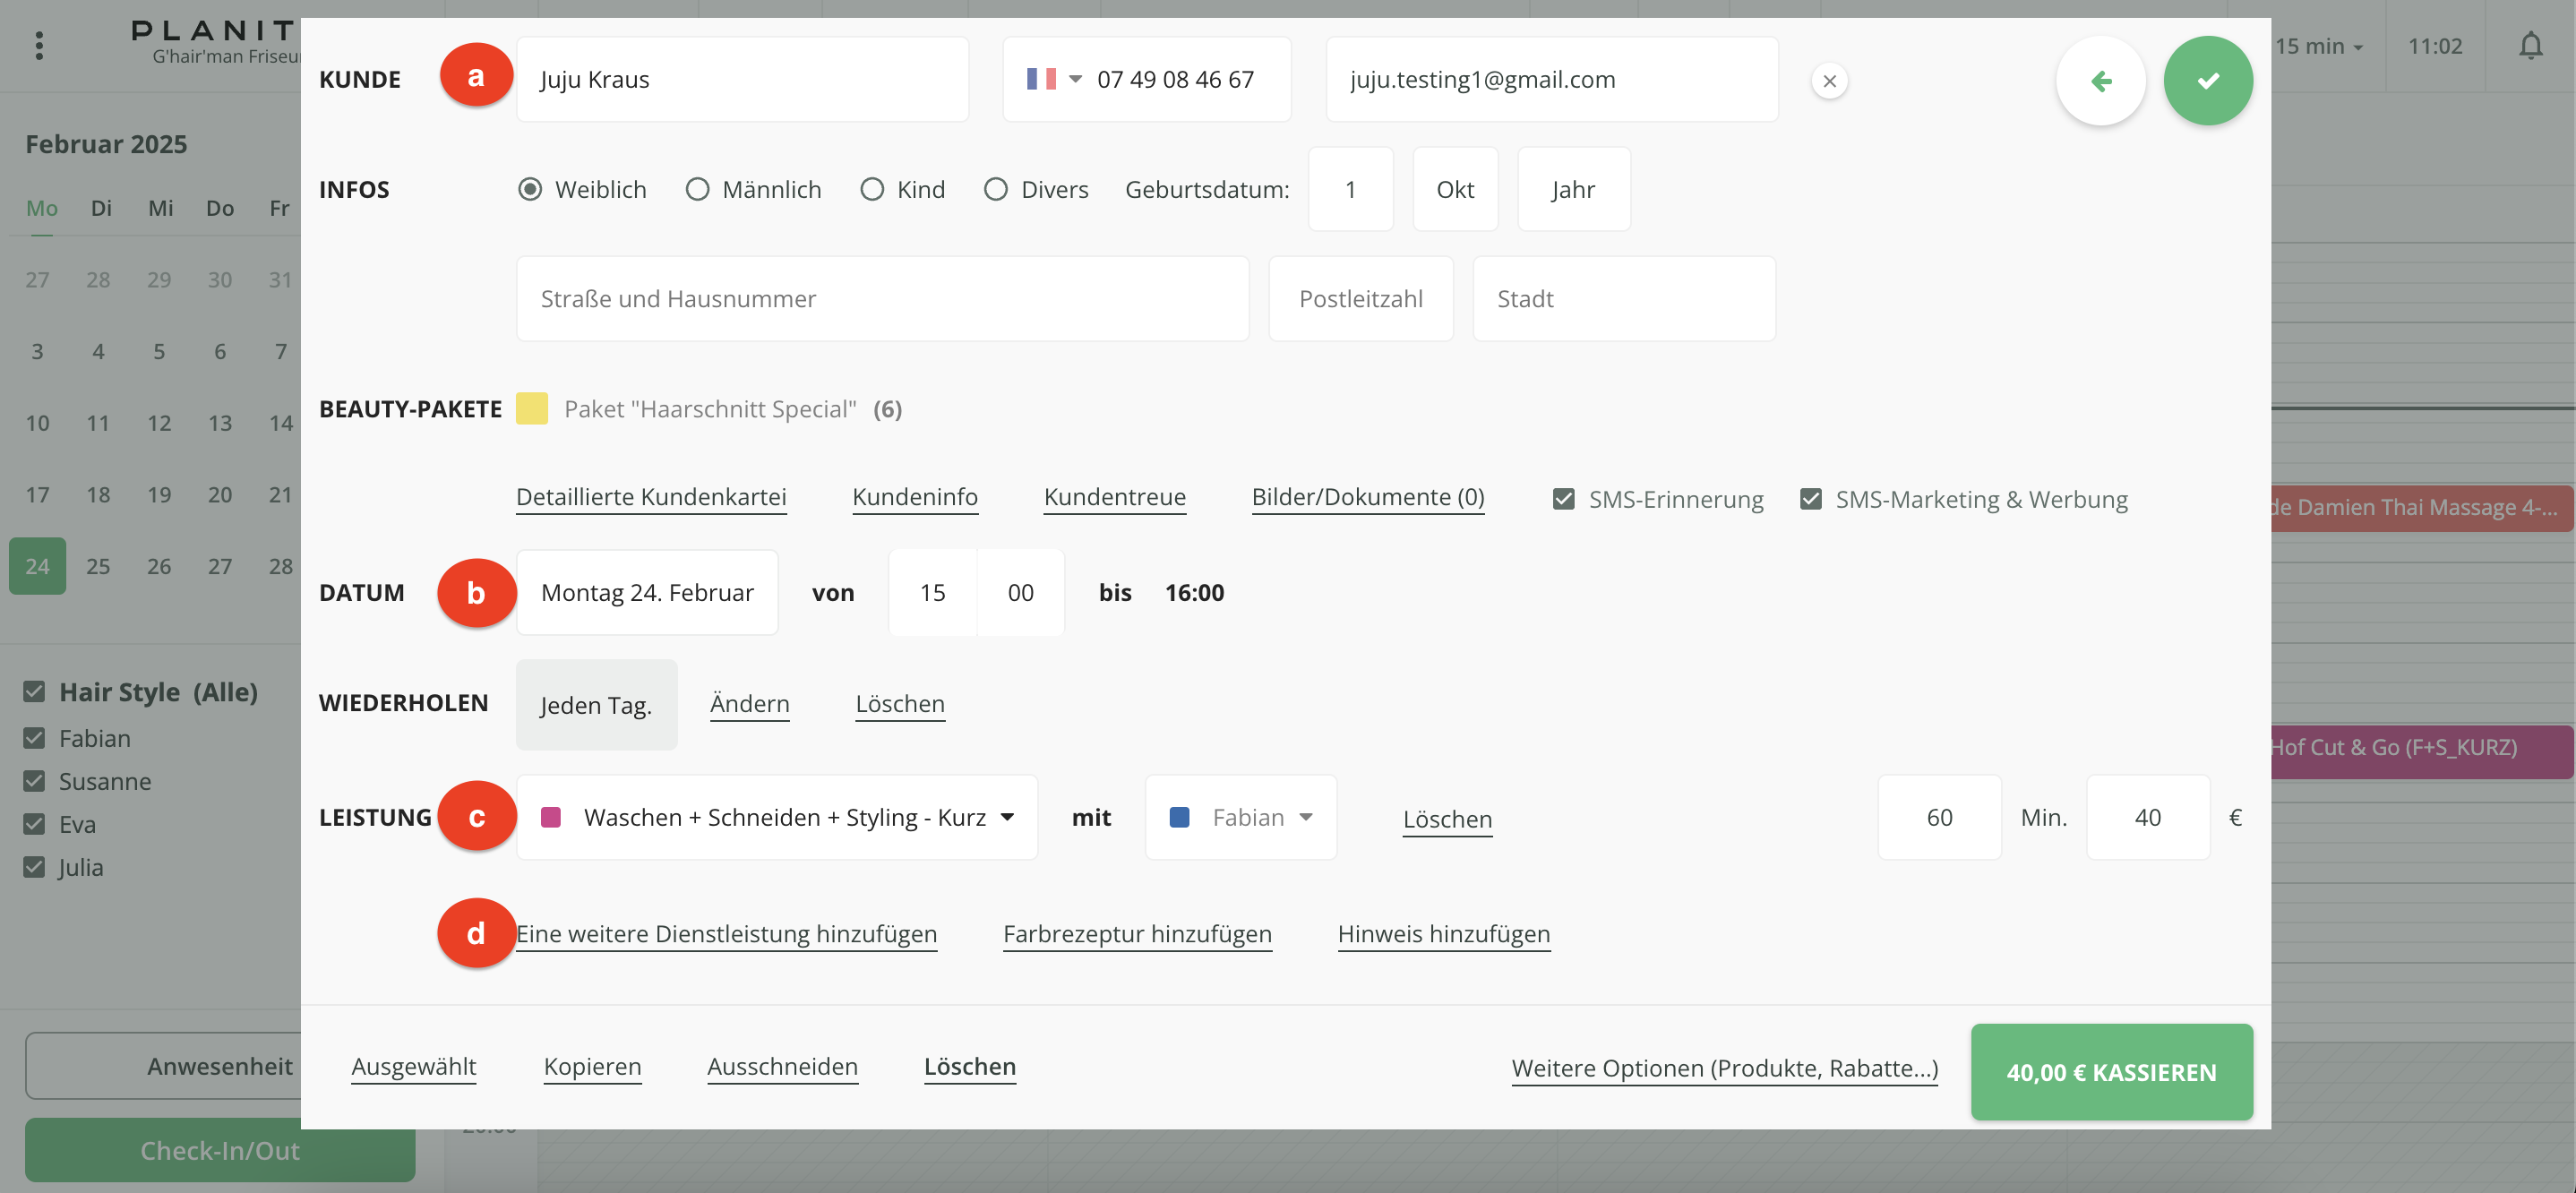Open the 15 min interval dropdown

pos(2318,46)
